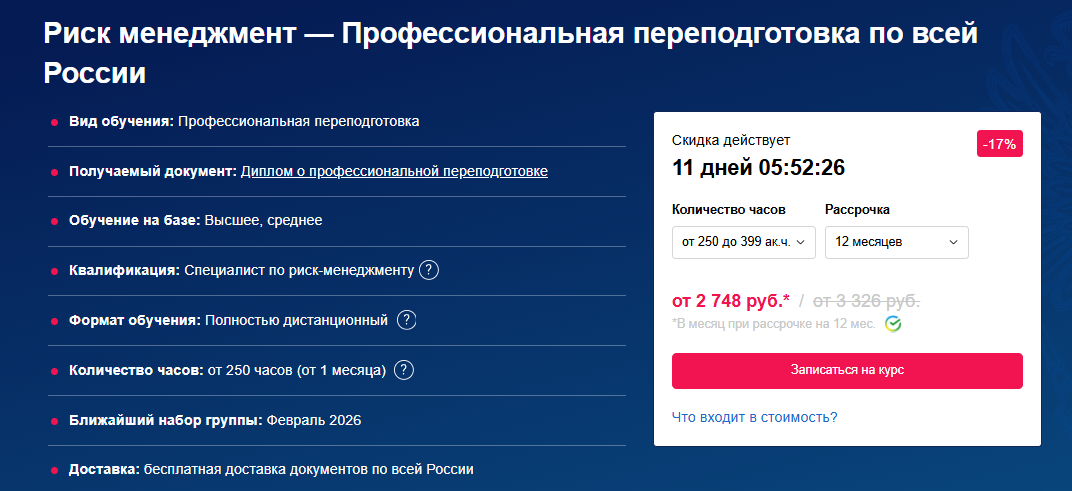This screenshot has width=1072, height=491.
Task: Click the 'Рассрочка' label above the dropdown
Action: (857, 210)
